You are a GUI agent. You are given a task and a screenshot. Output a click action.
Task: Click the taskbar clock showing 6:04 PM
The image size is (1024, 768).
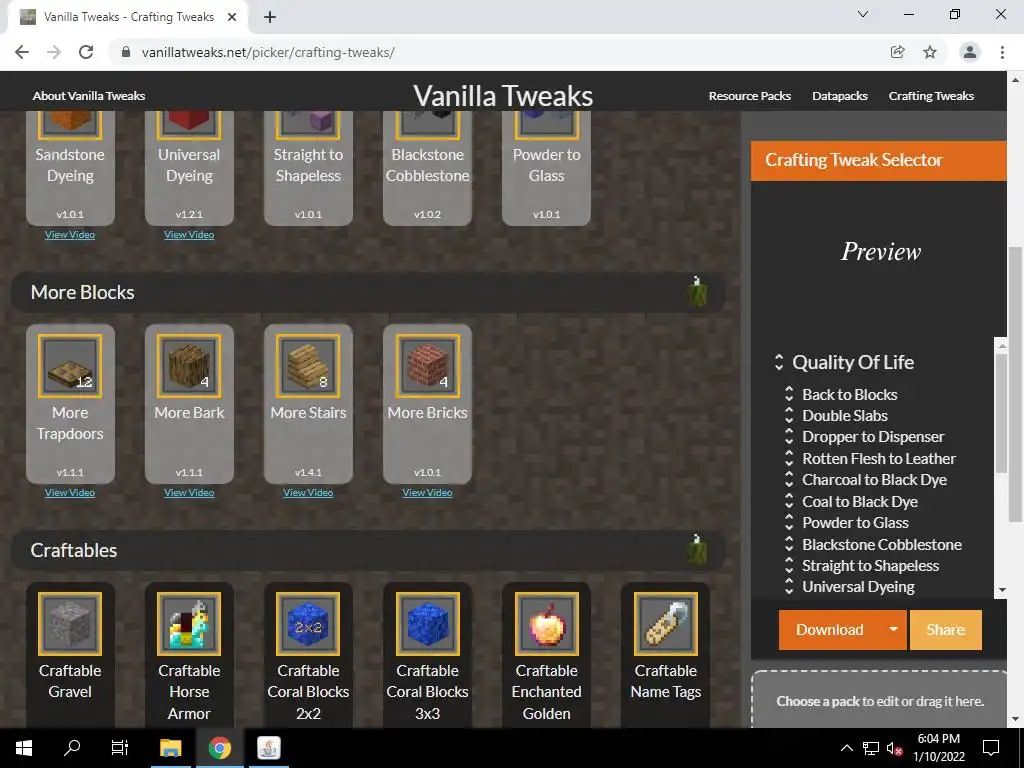938,748
